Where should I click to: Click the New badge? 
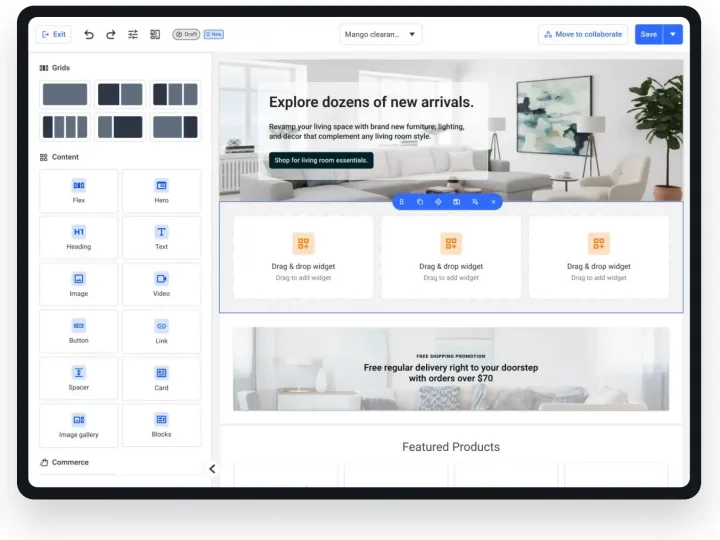(214, 34)
